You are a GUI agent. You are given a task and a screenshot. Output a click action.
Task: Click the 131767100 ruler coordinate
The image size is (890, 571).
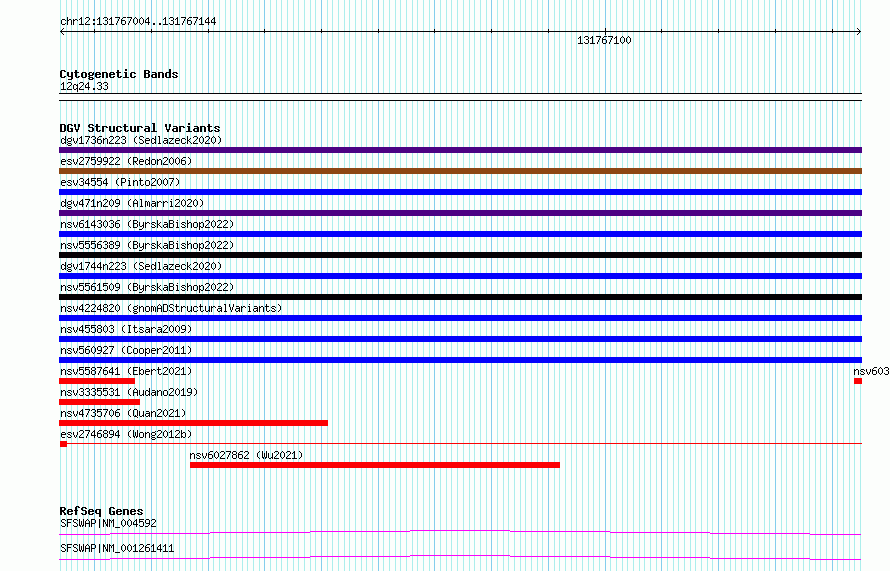[604, 40]
